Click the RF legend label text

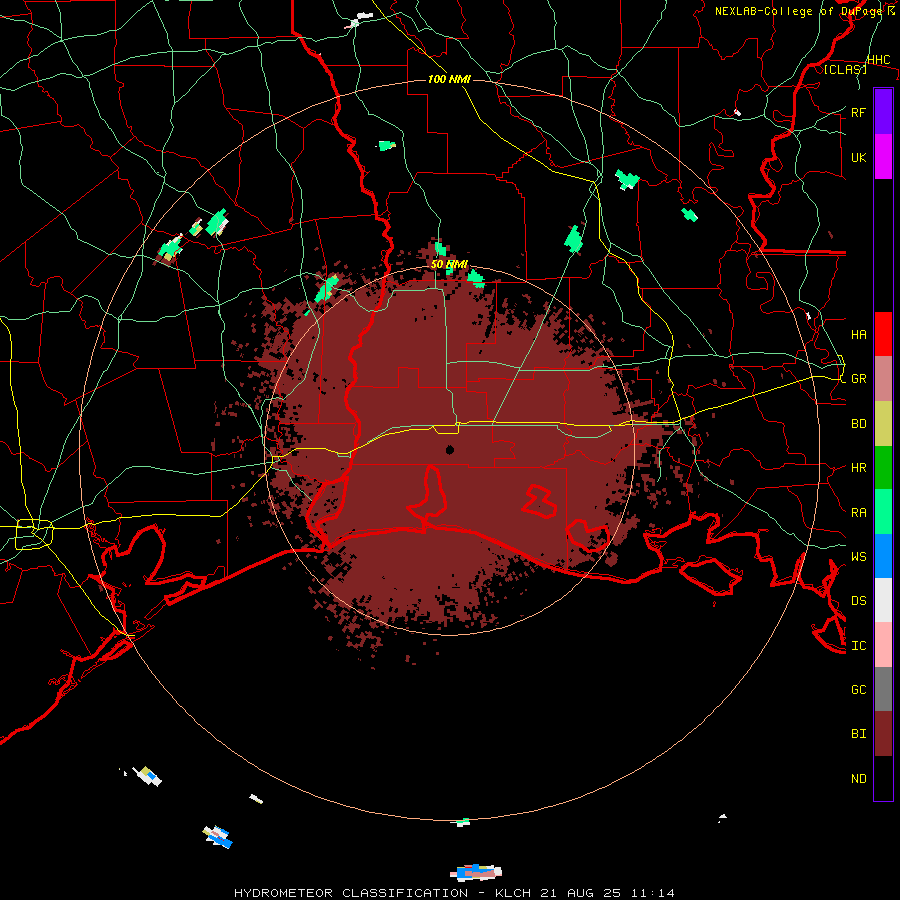[x=858, y=112]
